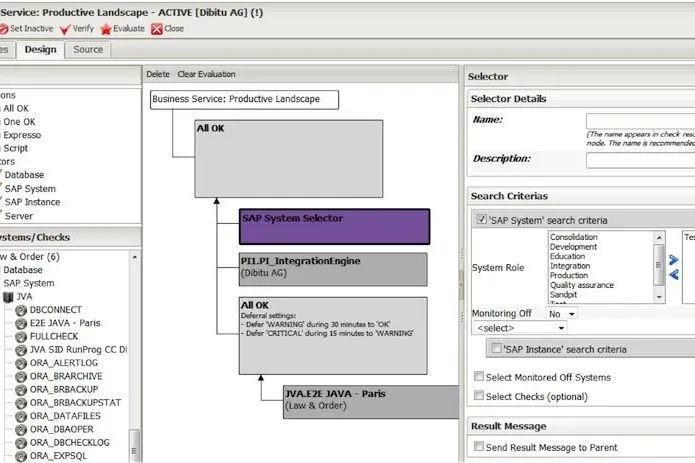Open the Monitoring Off dropdown
The width and height of the screenshot is (695, 463).
point(562,314)
